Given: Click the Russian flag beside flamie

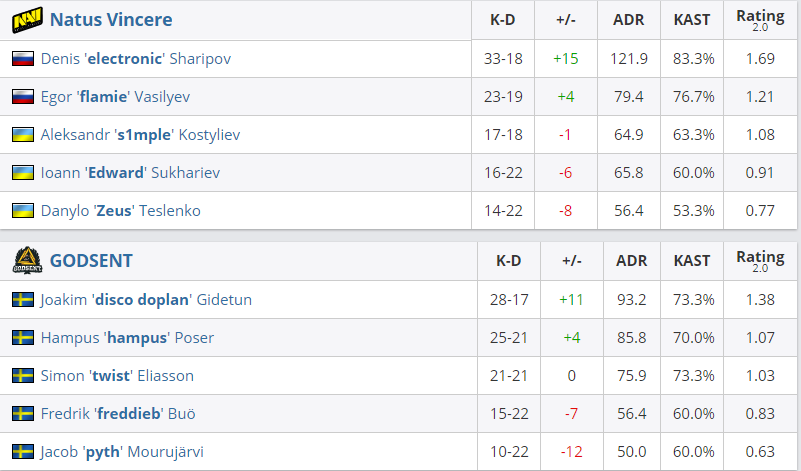Looking at the screenshot, I should [x=22, y=97].
